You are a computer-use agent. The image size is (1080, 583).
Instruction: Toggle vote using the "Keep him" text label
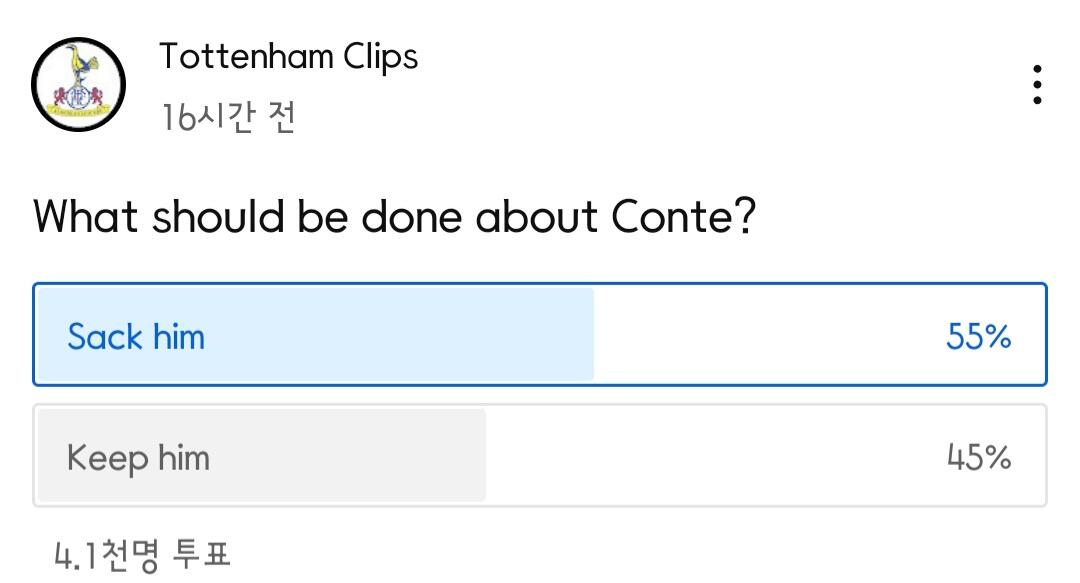click(138, 458)
